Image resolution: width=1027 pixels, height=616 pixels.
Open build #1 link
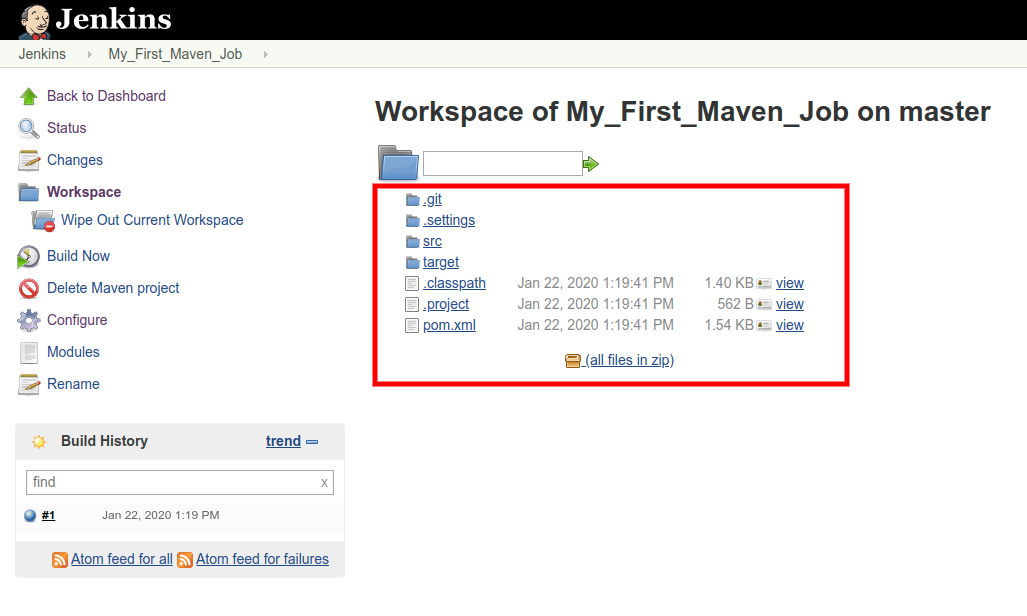pyautogui.click(x=48, y=516)
